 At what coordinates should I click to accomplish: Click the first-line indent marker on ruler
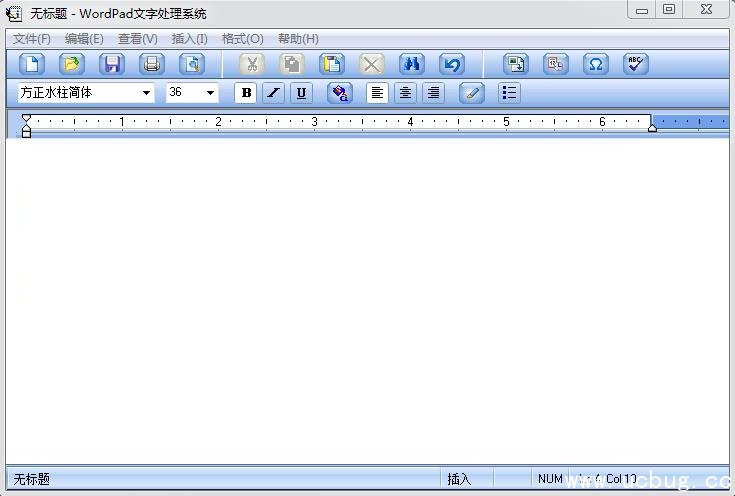26,118
